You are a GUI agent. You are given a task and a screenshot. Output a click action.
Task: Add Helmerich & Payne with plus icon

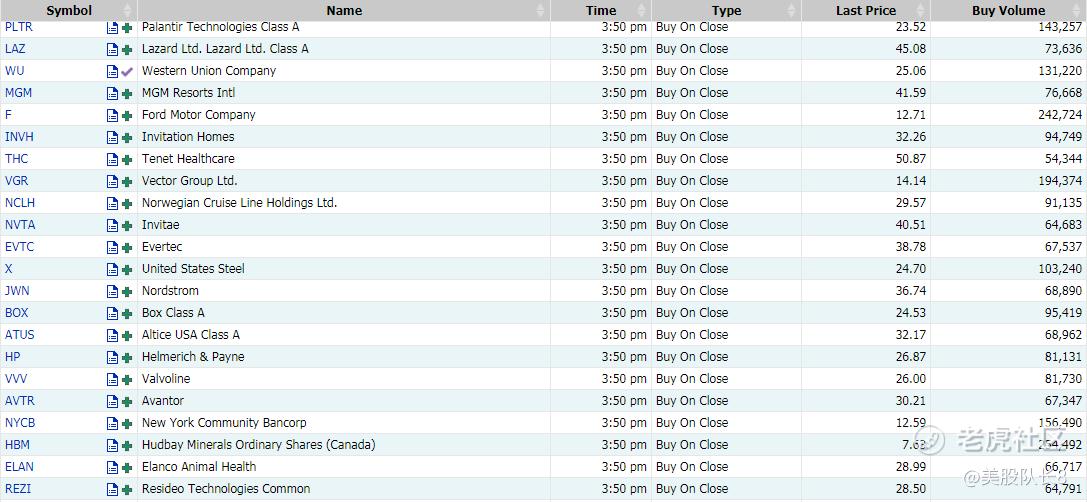point(127,358)
